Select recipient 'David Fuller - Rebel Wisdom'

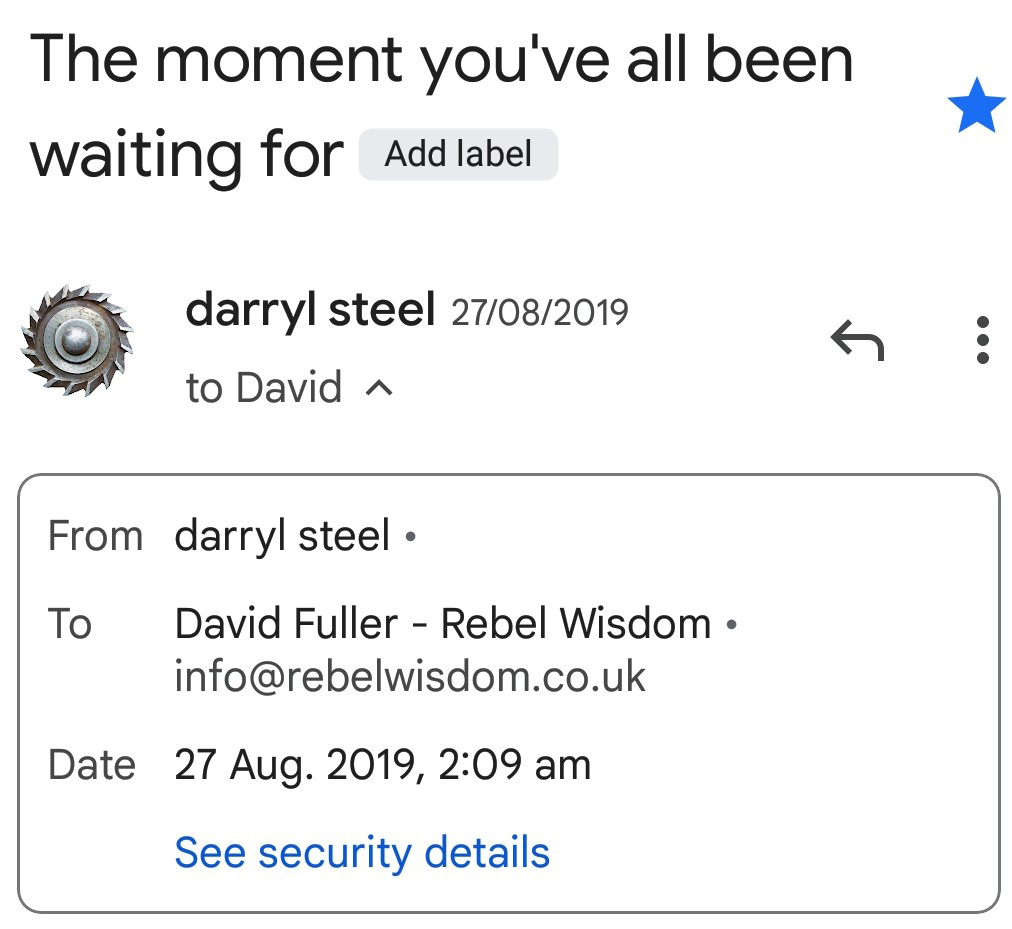tap(442, 624)
